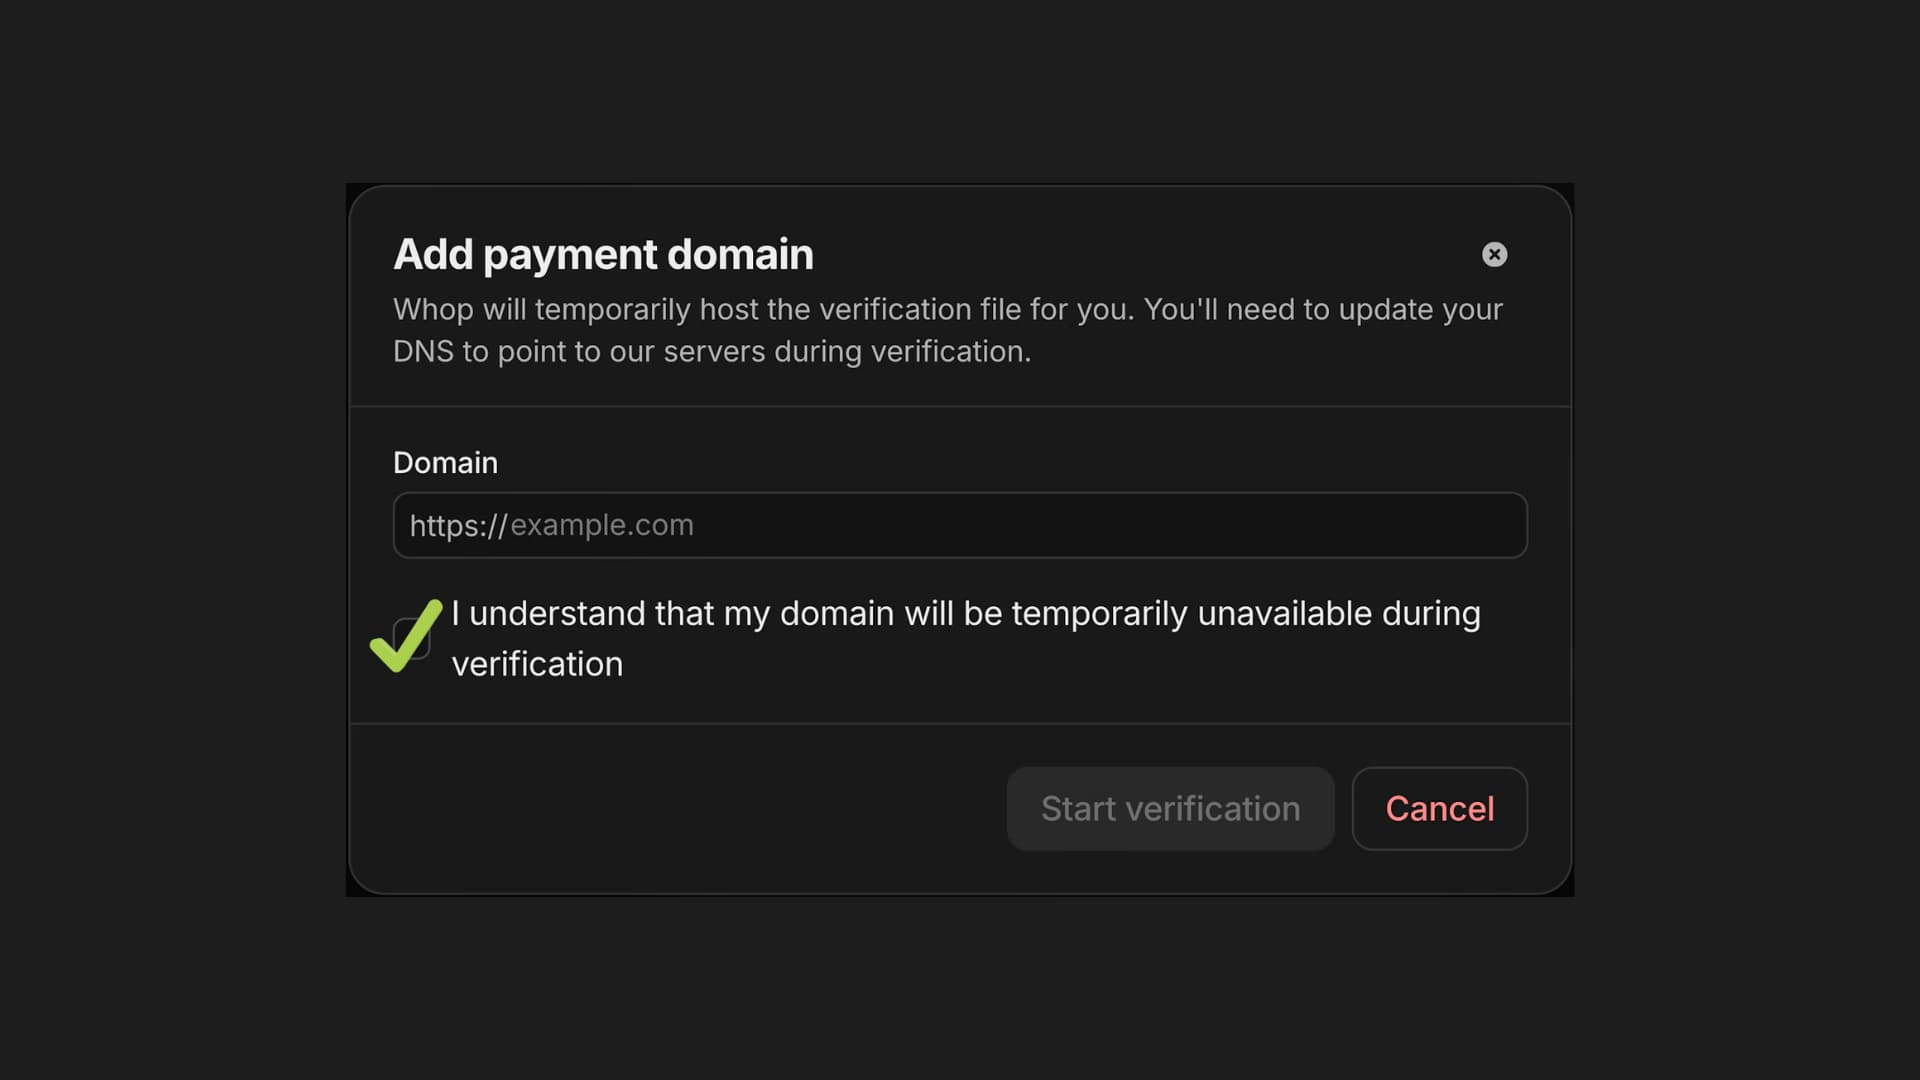Click the "Whop will temporarily host" description line
Screen dimensions: 1920x1080
point(947,309)
